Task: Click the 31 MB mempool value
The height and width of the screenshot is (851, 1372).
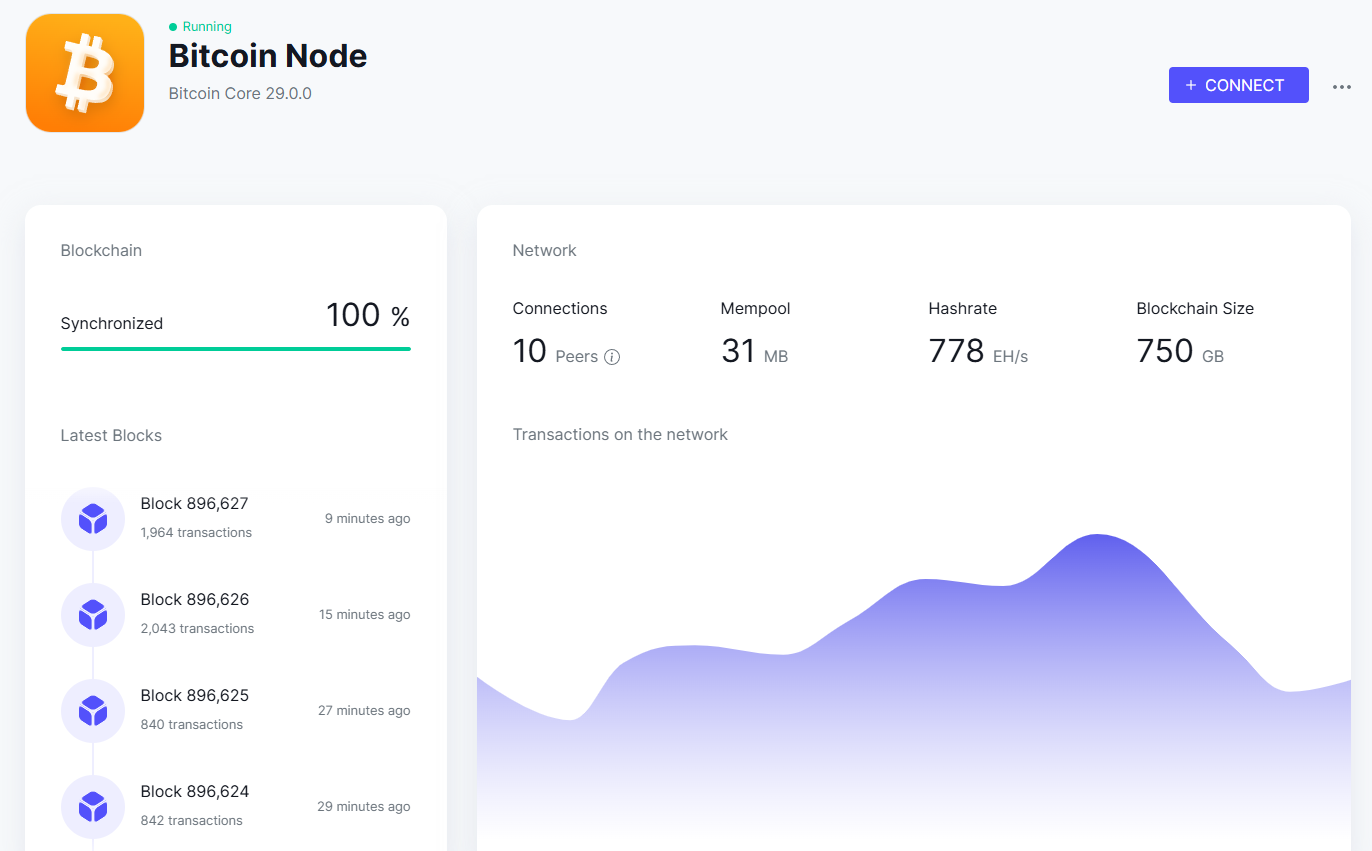Action: pos(738,351)
